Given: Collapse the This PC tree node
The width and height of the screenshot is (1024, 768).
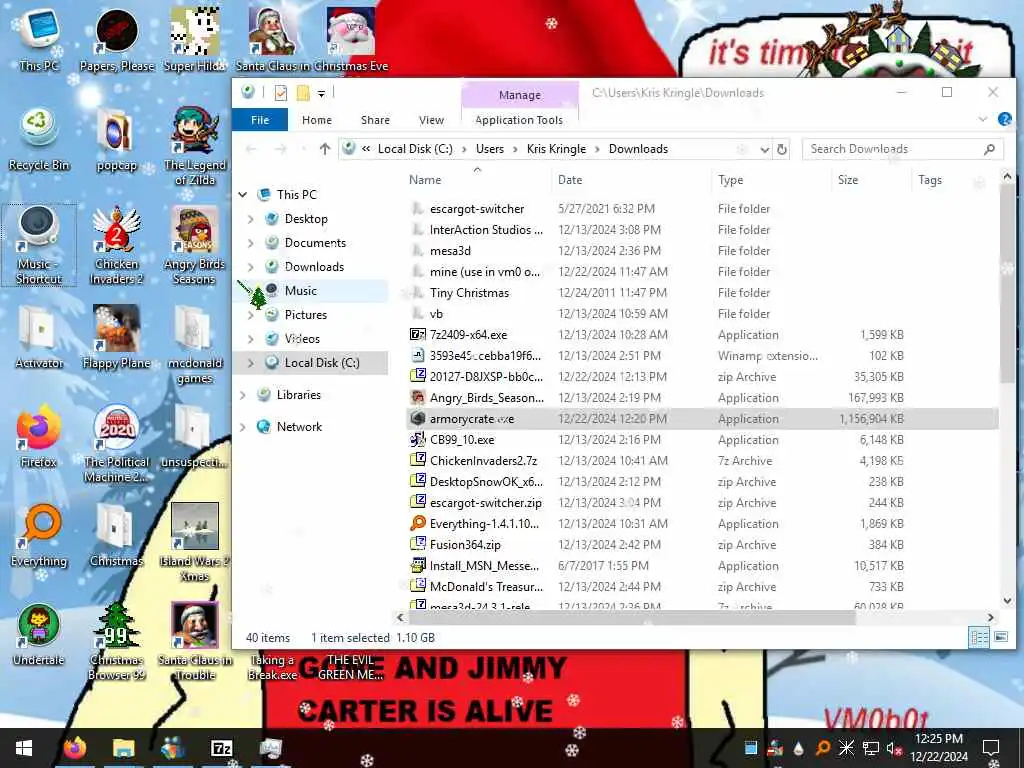Looking at the screenshot, I should pos(243,195).
